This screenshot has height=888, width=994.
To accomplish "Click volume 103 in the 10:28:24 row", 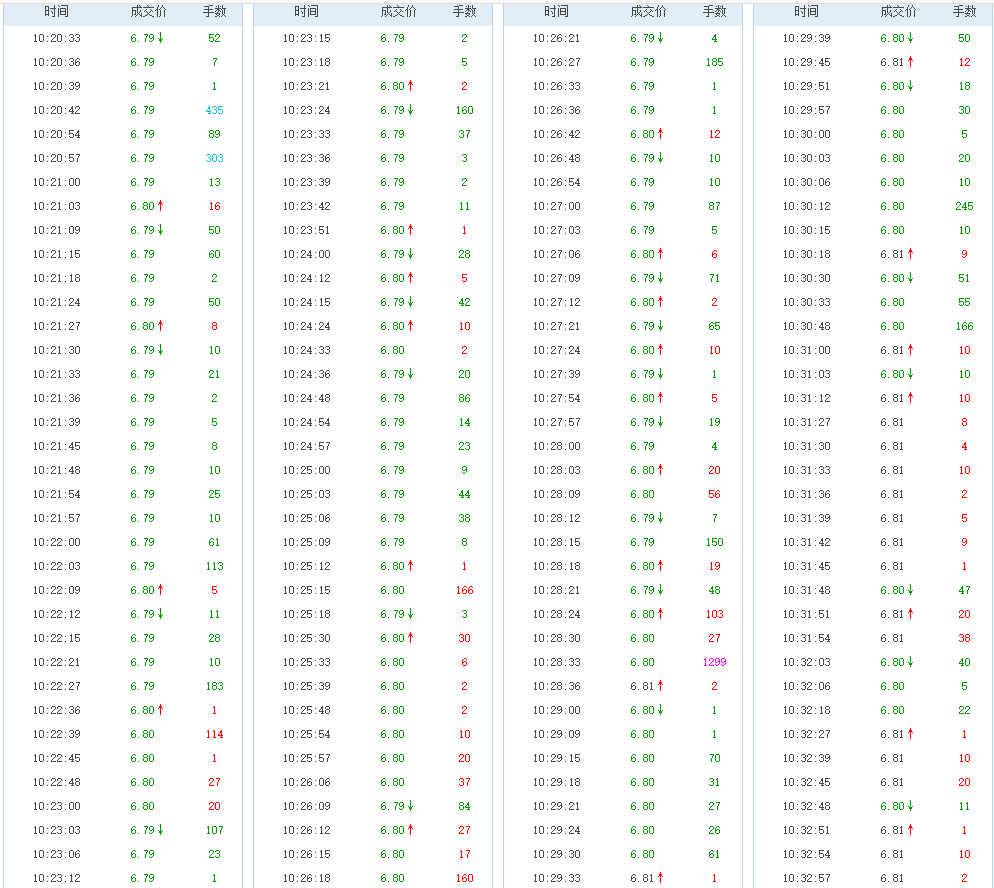I will click(x=714, y=614).
